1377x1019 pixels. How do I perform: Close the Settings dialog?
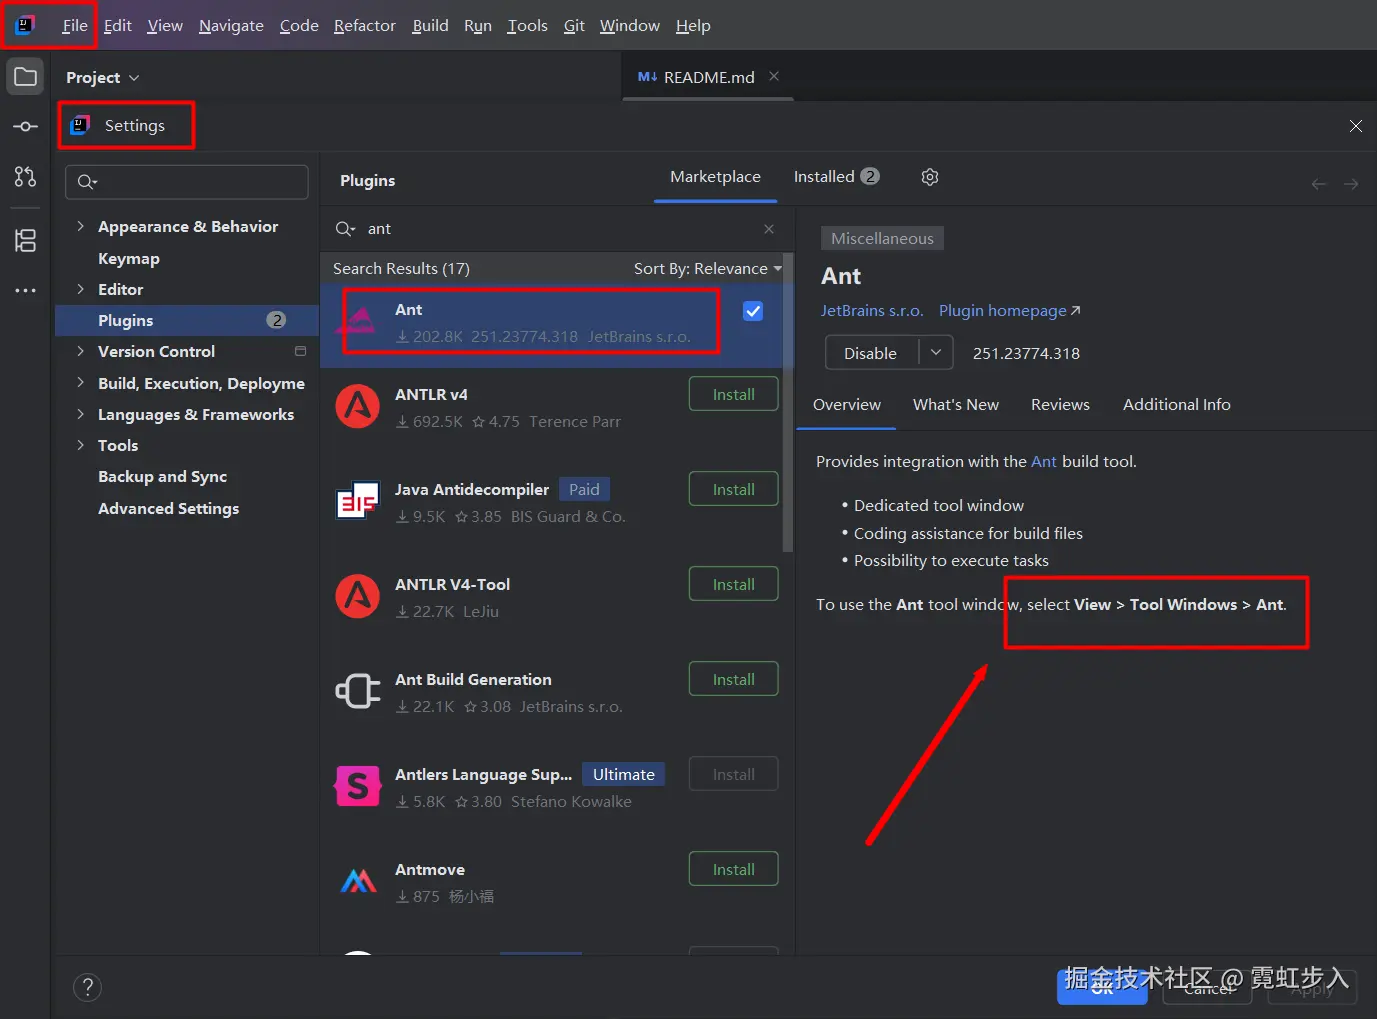[x=1356, y=126]
